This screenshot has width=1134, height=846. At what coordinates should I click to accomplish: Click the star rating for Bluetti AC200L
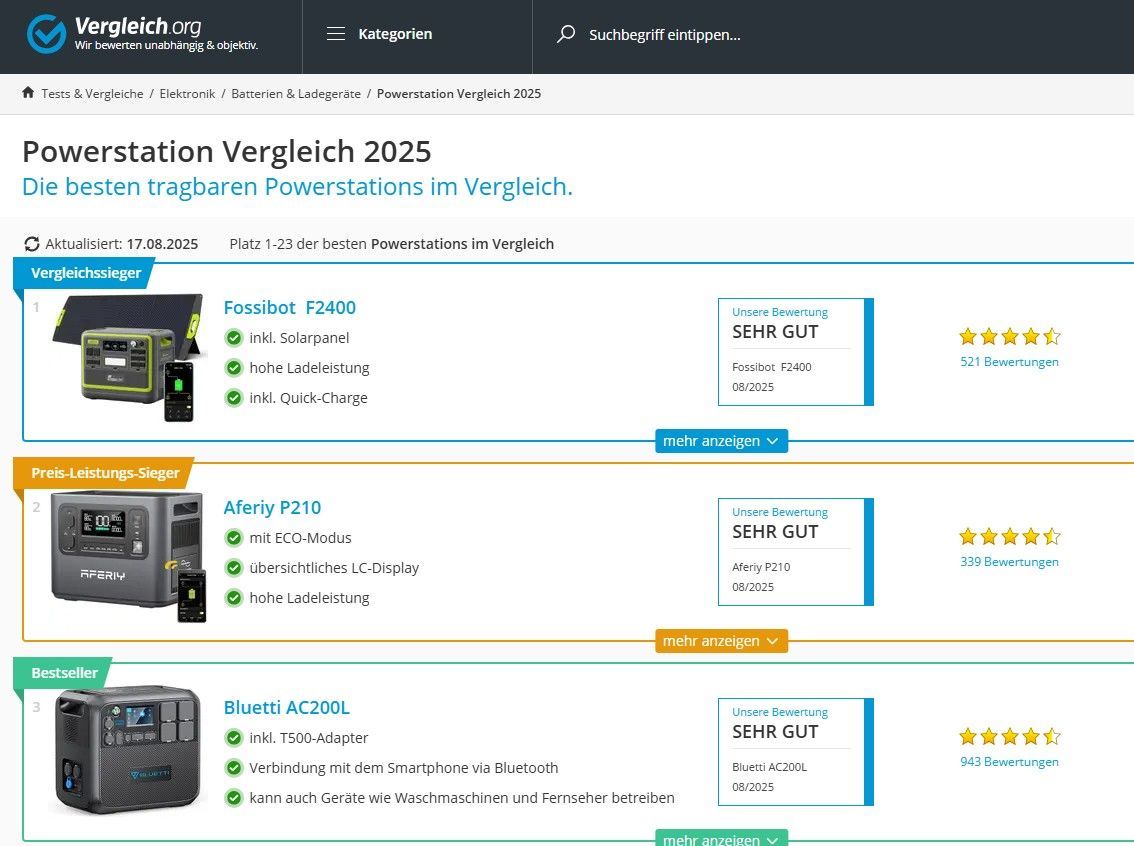click(1009, 737)
